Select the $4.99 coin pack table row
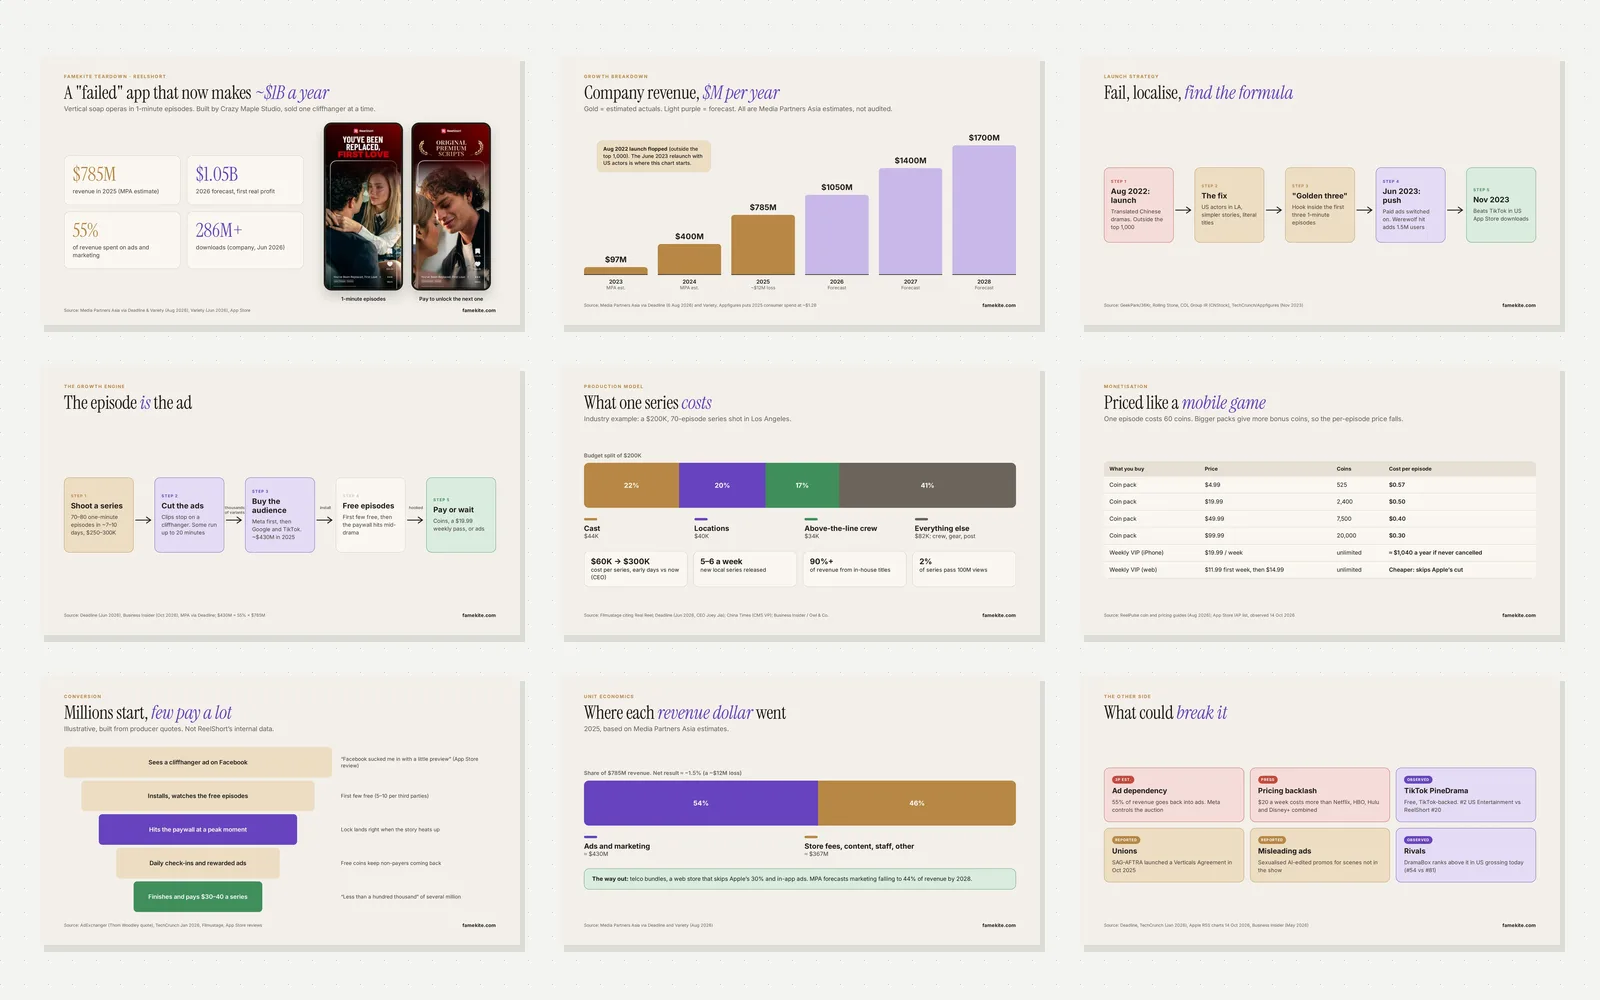The width and height of the screenshot is (1600, 1000). click(1320, 485)
